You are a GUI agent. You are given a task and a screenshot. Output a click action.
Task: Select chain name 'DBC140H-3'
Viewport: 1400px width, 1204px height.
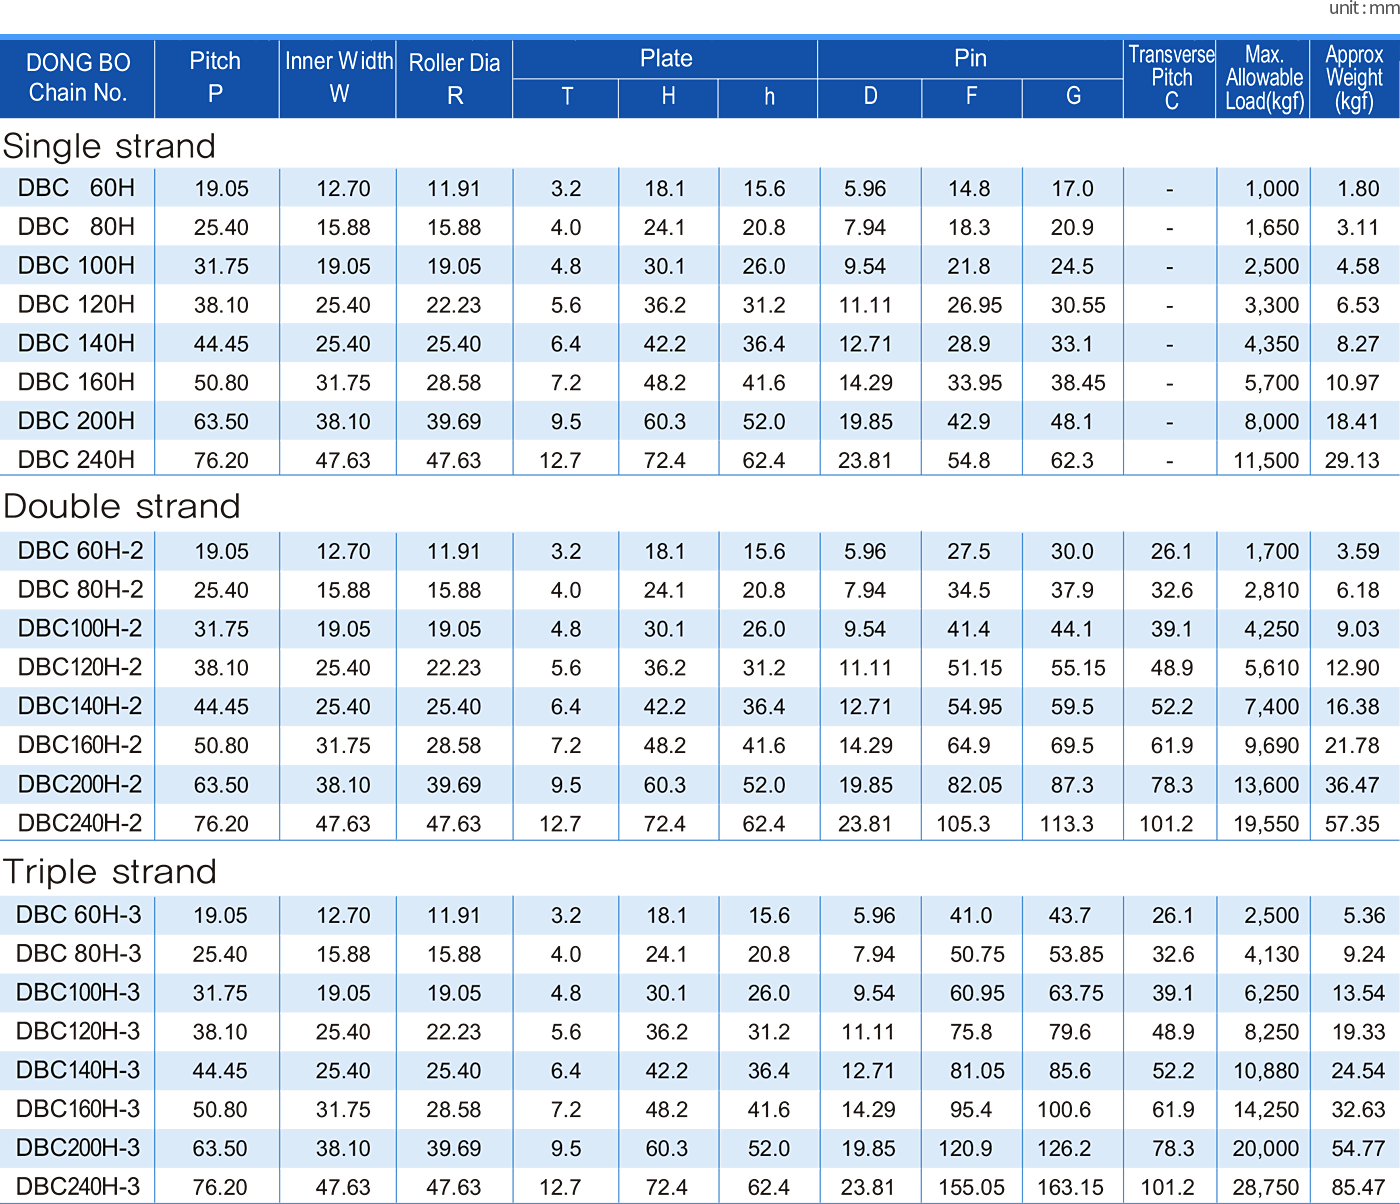tap(78, 1070)
